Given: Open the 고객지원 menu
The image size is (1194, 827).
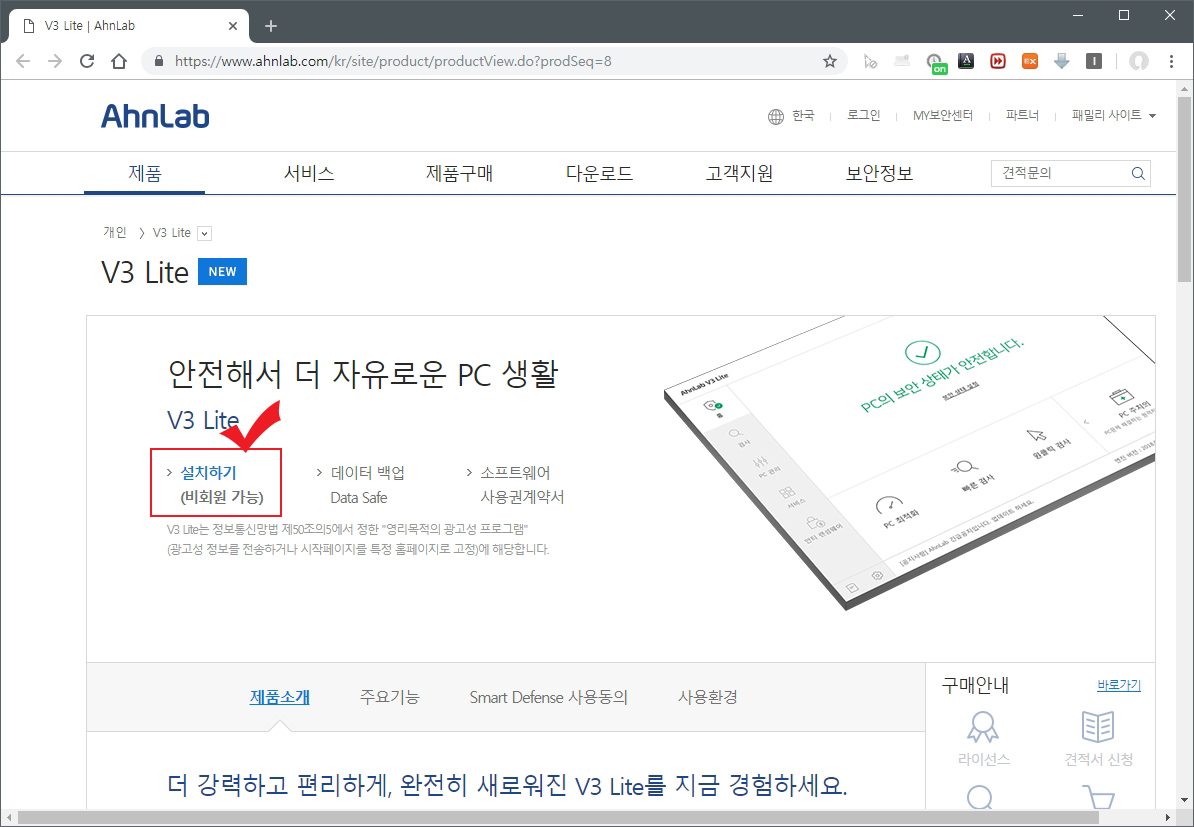Looking at the screenshot, I should point(739,173).
